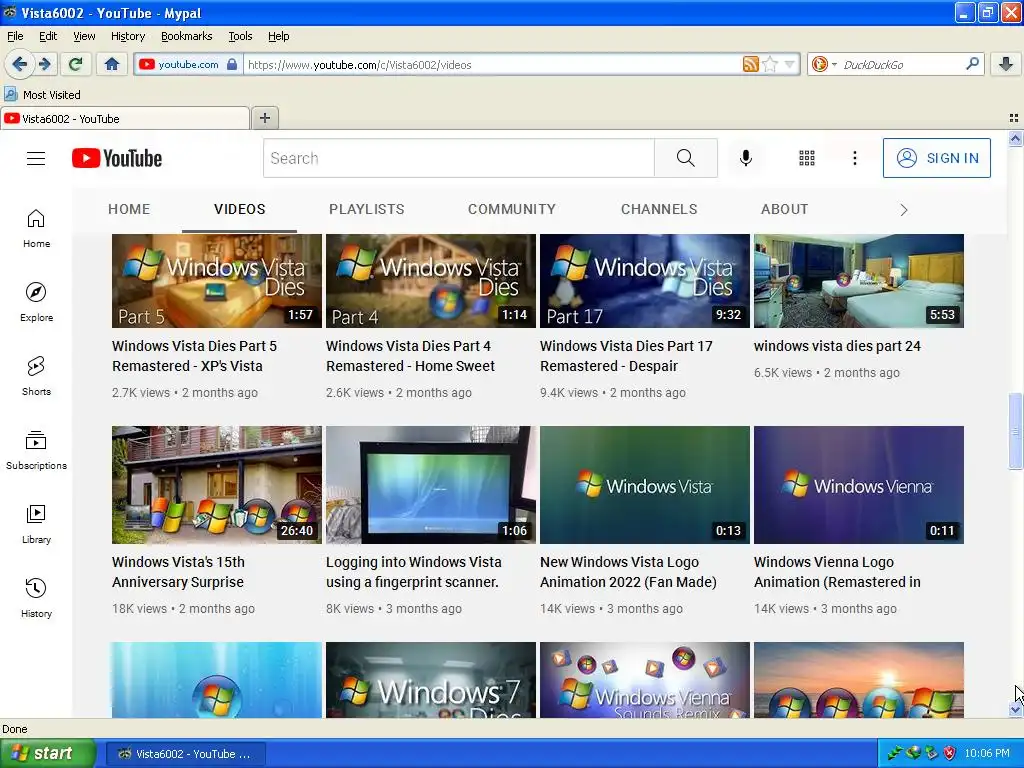Click the YouTube search magnifier button
Image resolution: width=1024 pixels, height=768 pixels.
[x=686, y=158]
